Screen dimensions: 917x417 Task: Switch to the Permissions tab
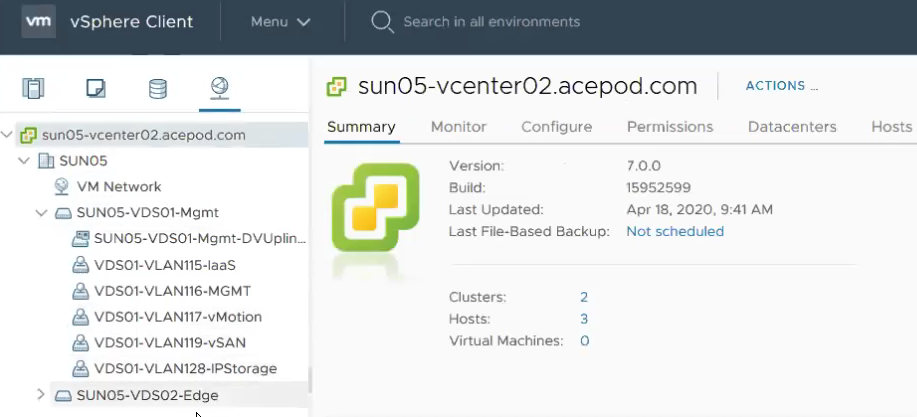[670, 127]
